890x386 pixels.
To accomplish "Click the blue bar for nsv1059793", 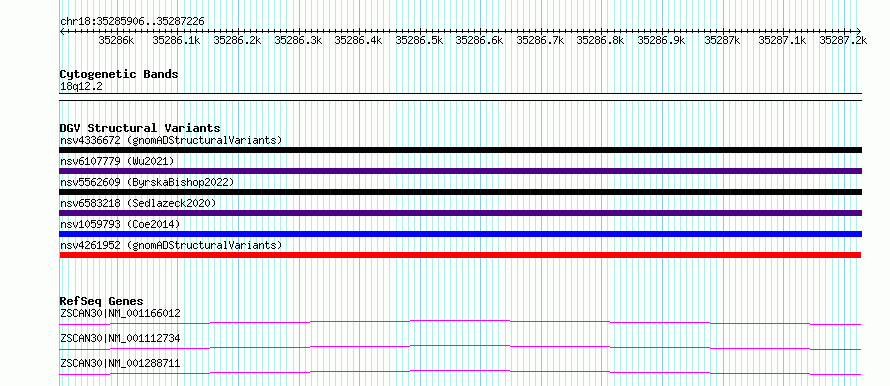I will 460,234.
